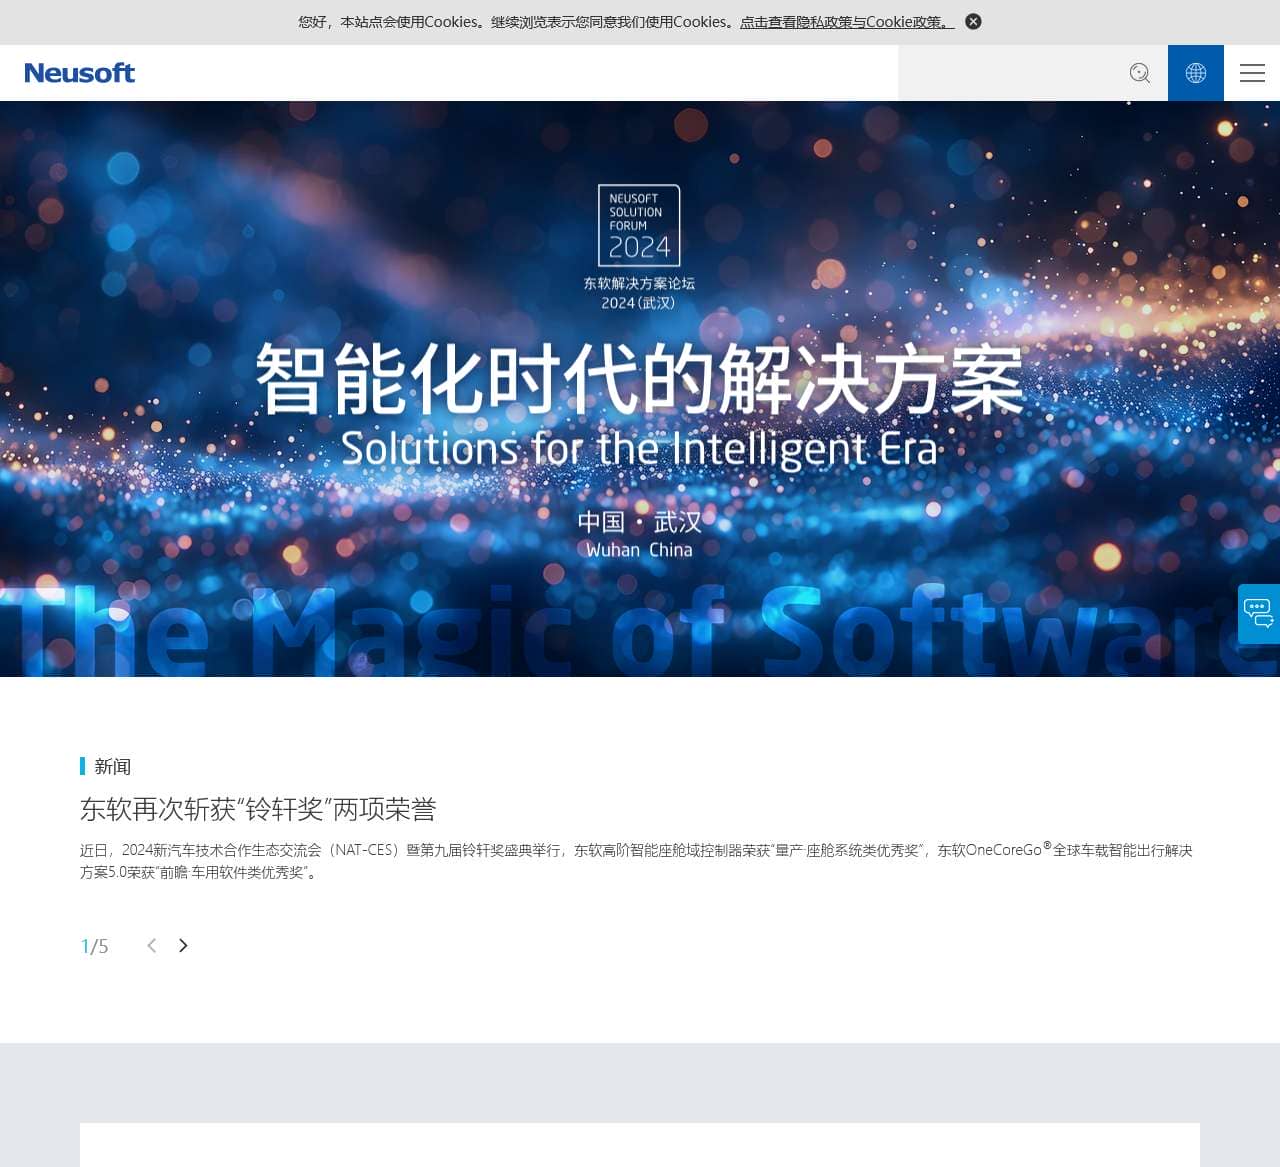Show the previous news item
1280x1167 pixels.
(x=152, y=946)
